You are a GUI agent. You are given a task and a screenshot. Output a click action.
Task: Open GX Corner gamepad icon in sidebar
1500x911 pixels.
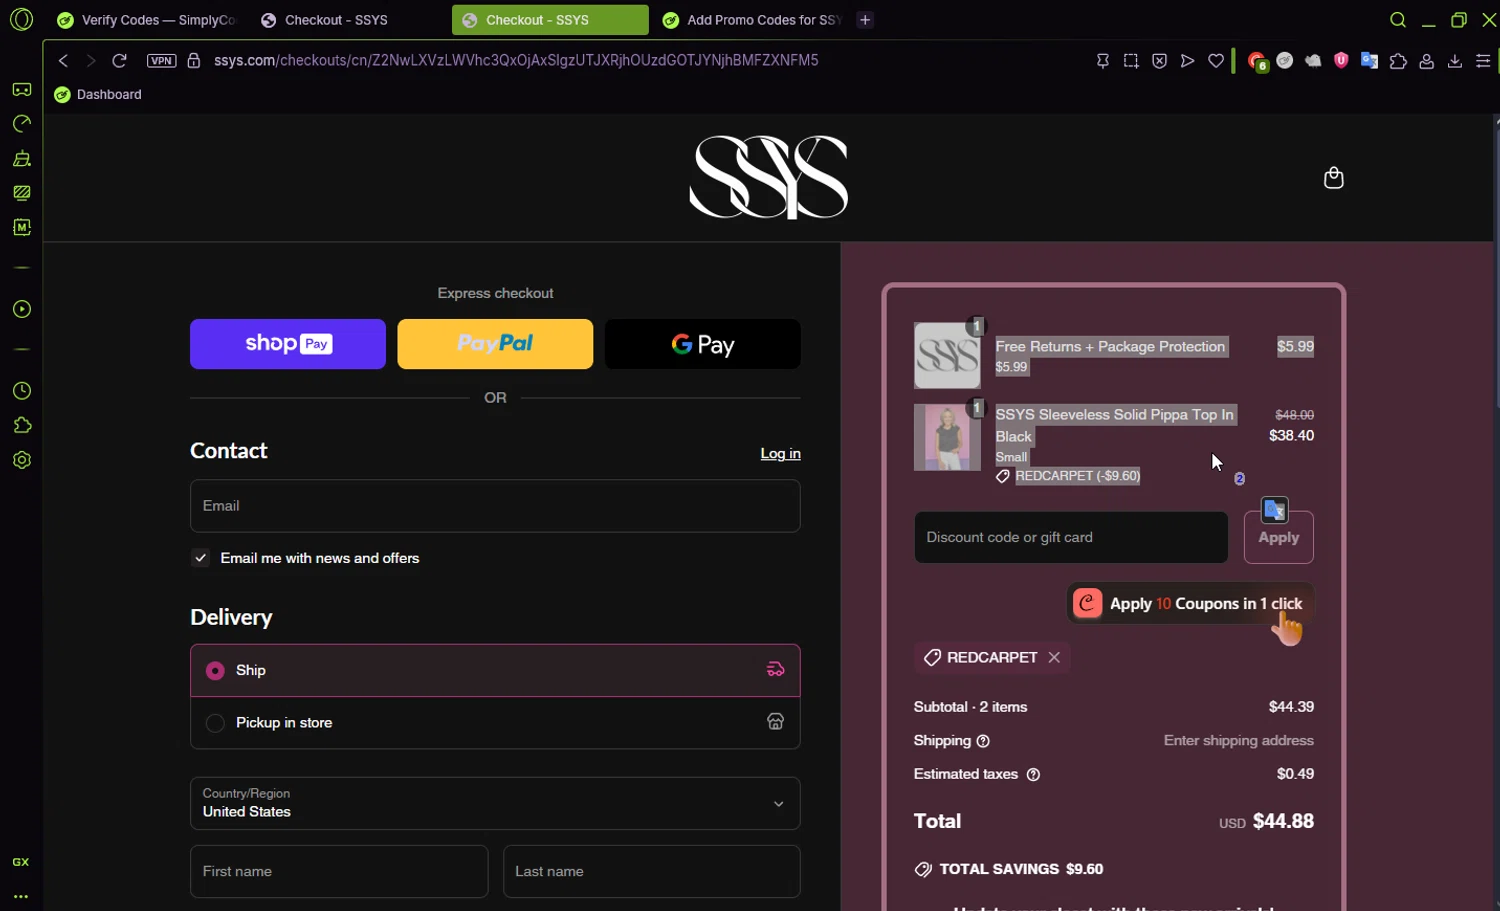(x=21, y=90)
